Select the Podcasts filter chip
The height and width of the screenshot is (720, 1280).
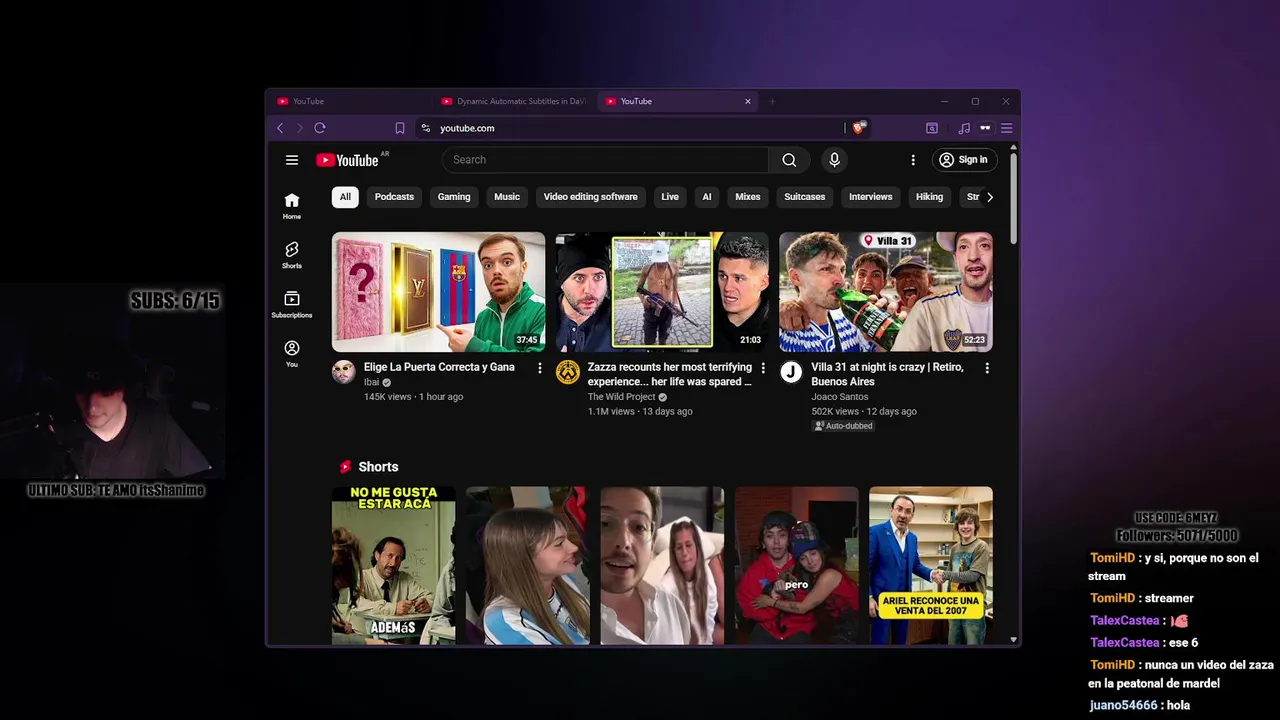394,197
